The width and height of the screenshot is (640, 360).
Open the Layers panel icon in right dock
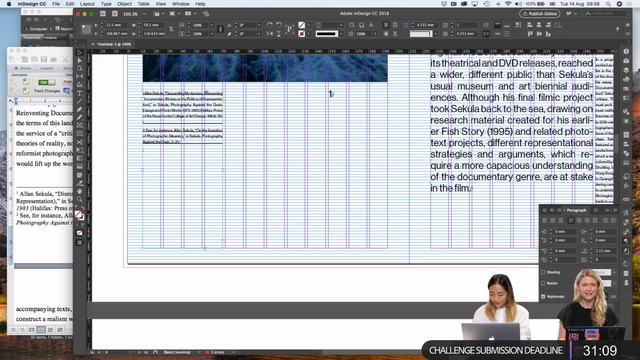pyautogui.click(x=626, y=70)
